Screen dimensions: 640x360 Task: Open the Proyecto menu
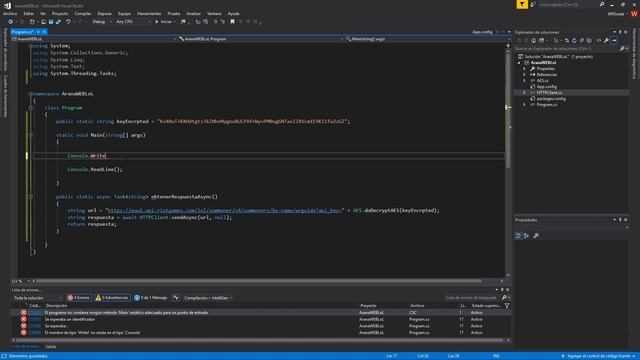click(x=60, y=13)
